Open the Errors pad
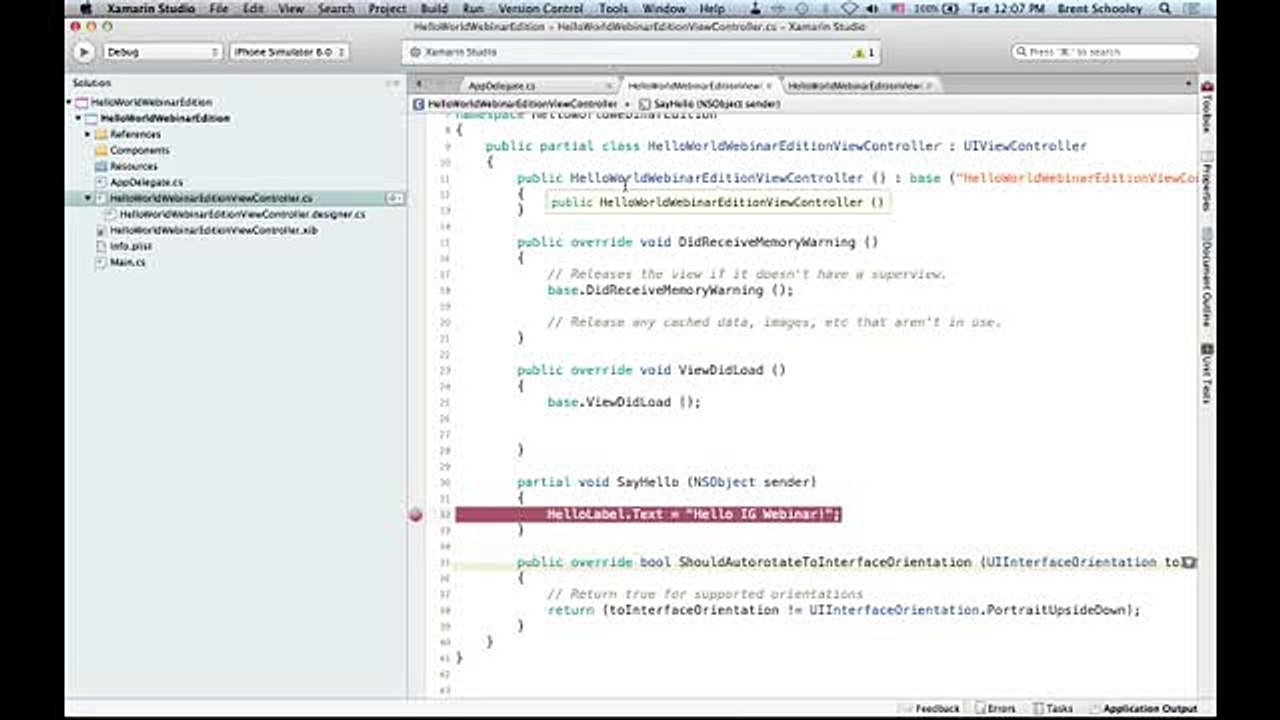The width and height of the screenshot is (1280, 720). (995, 709)
